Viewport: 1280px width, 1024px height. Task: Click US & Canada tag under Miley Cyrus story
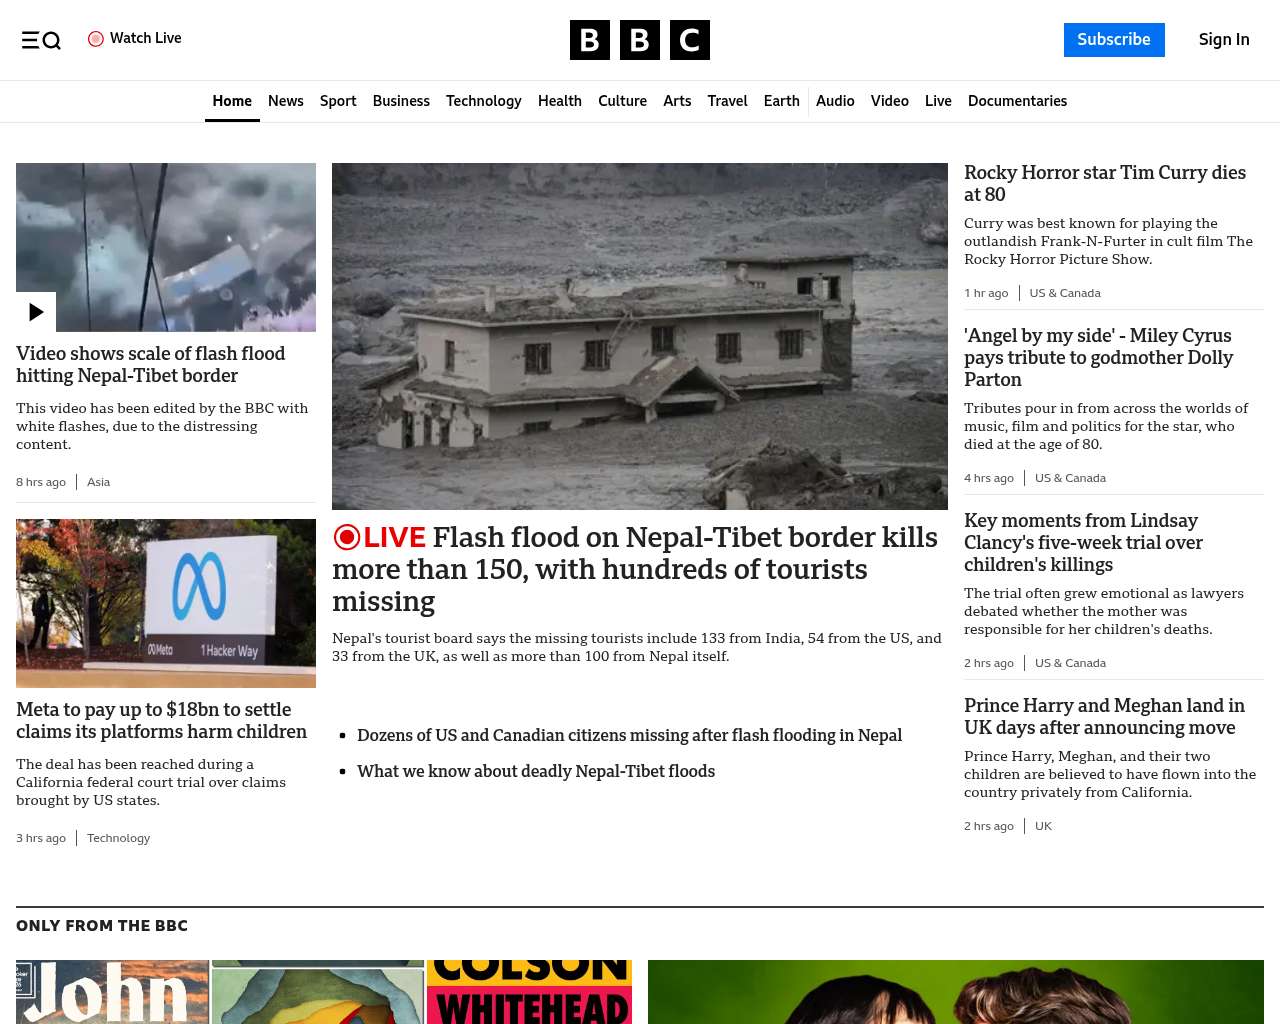[x=1070, y=478]
